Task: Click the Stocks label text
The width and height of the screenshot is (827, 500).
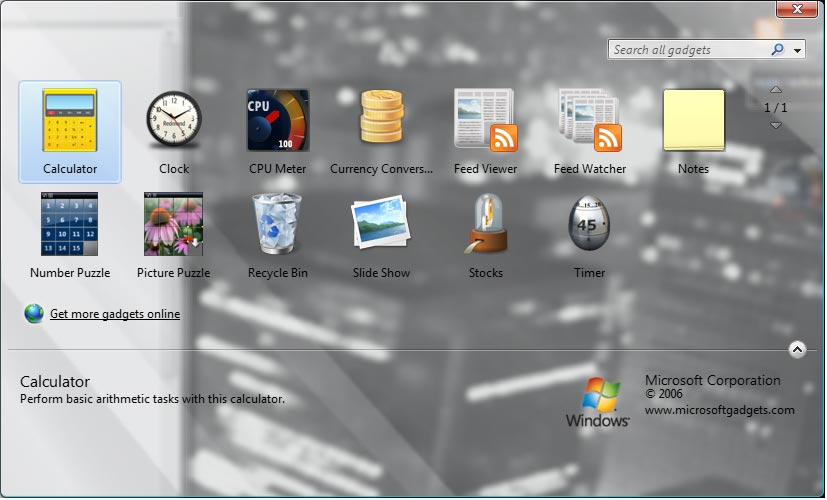Action: [486, 273]
